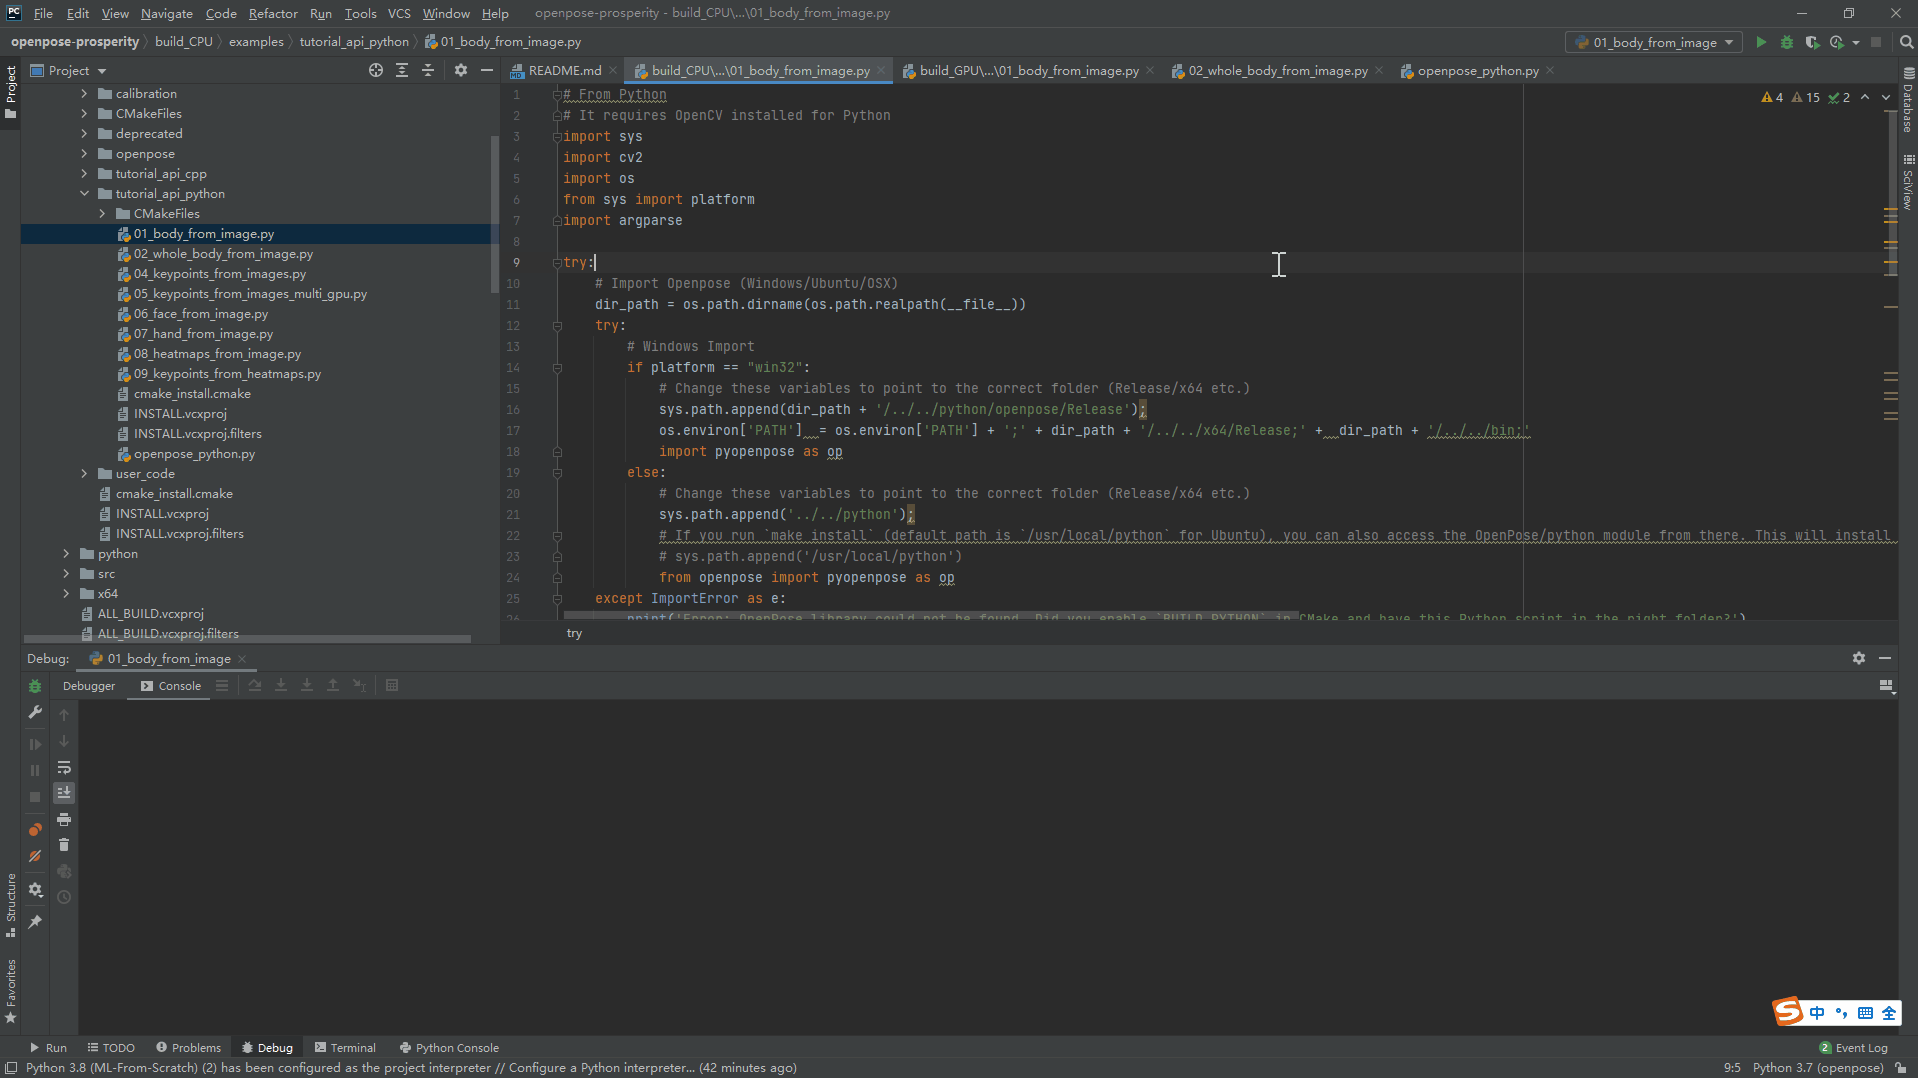Click Step Out arrow in debugger toolbar
Screen dimensions: 1918x1078
(x=333, y=685)
